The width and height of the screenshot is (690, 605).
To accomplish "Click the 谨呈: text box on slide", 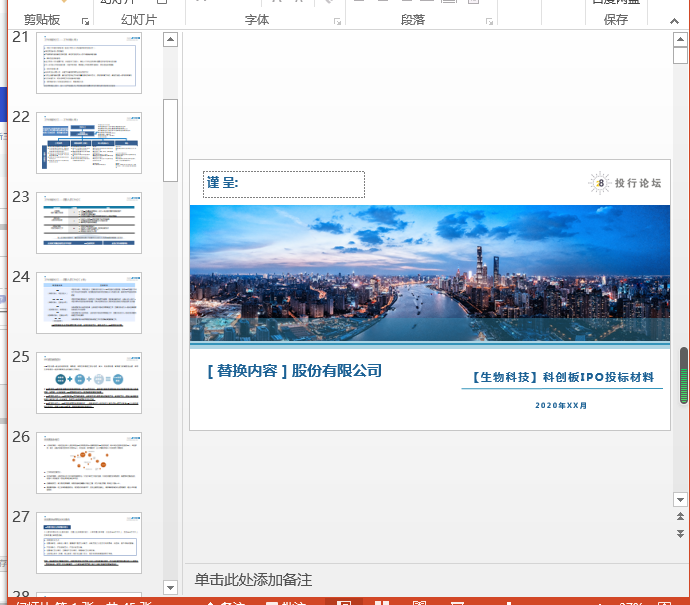I will 284,184.
